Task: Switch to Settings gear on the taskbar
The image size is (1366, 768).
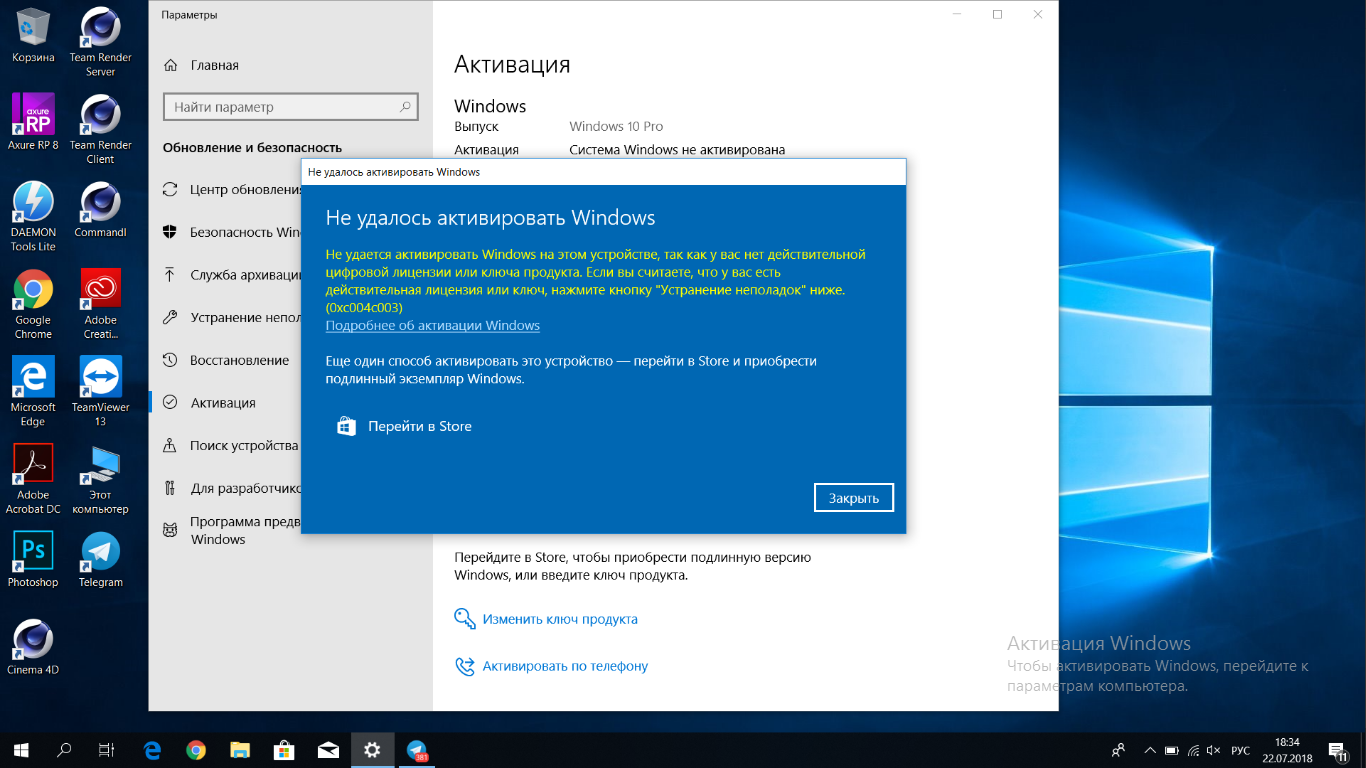Action: point(372,749)
